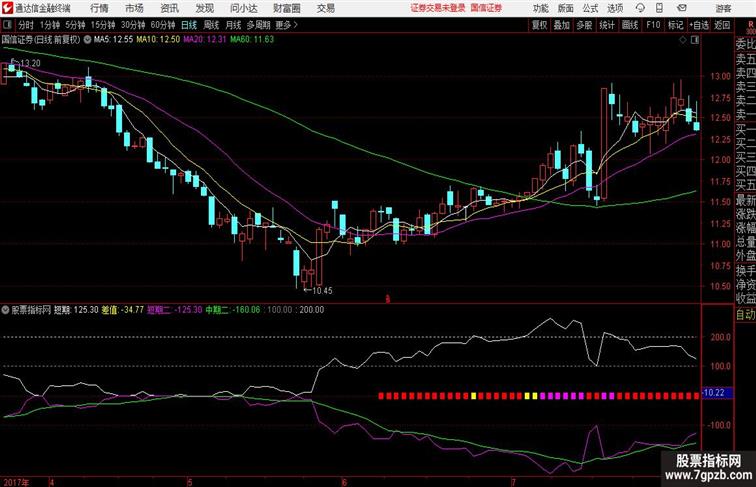
Task: Click the 画线 drawing button
Action: pos(630,25)
